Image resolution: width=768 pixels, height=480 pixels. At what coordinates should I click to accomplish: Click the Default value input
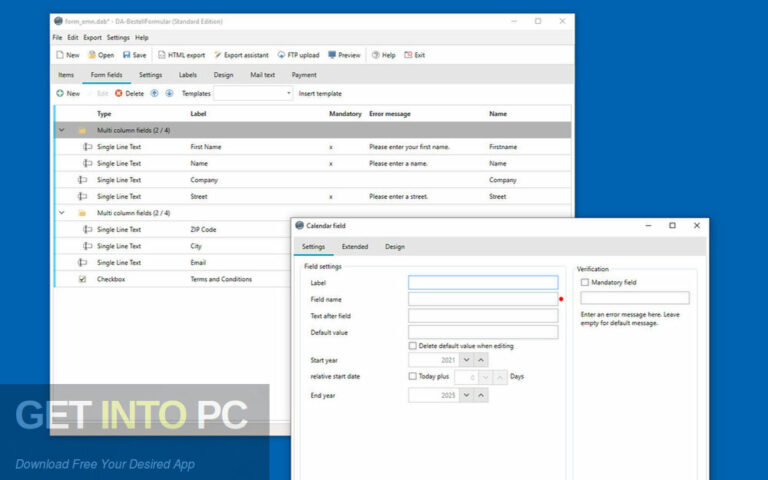coord(483,333)
